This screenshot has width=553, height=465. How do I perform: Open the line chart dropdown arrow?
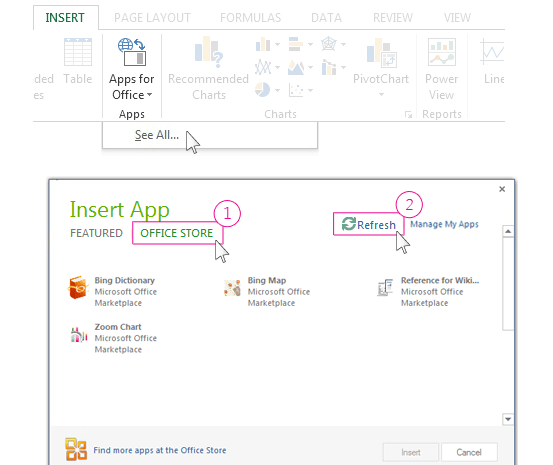[278, 67]
